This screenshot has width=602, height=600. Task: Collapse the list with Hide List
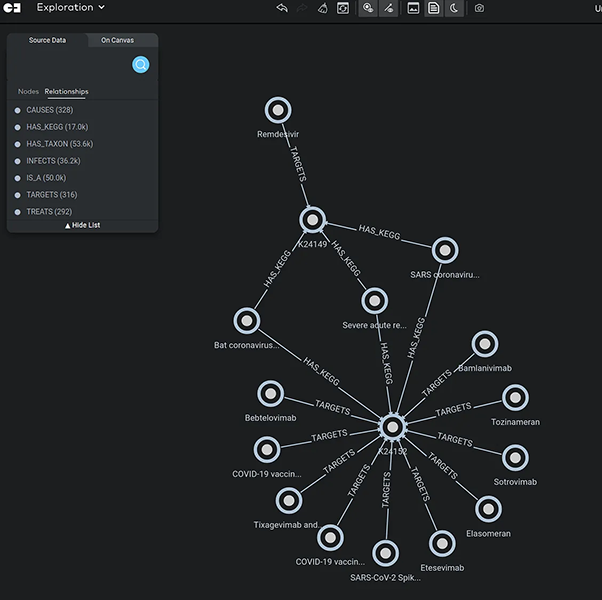[x=83, y=225]
